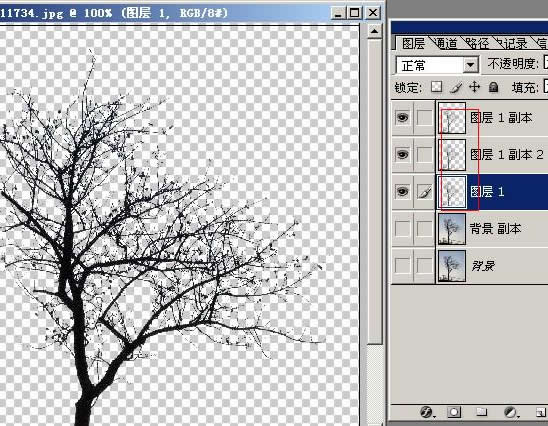Click the lock all padlock icon

[493, 87]
